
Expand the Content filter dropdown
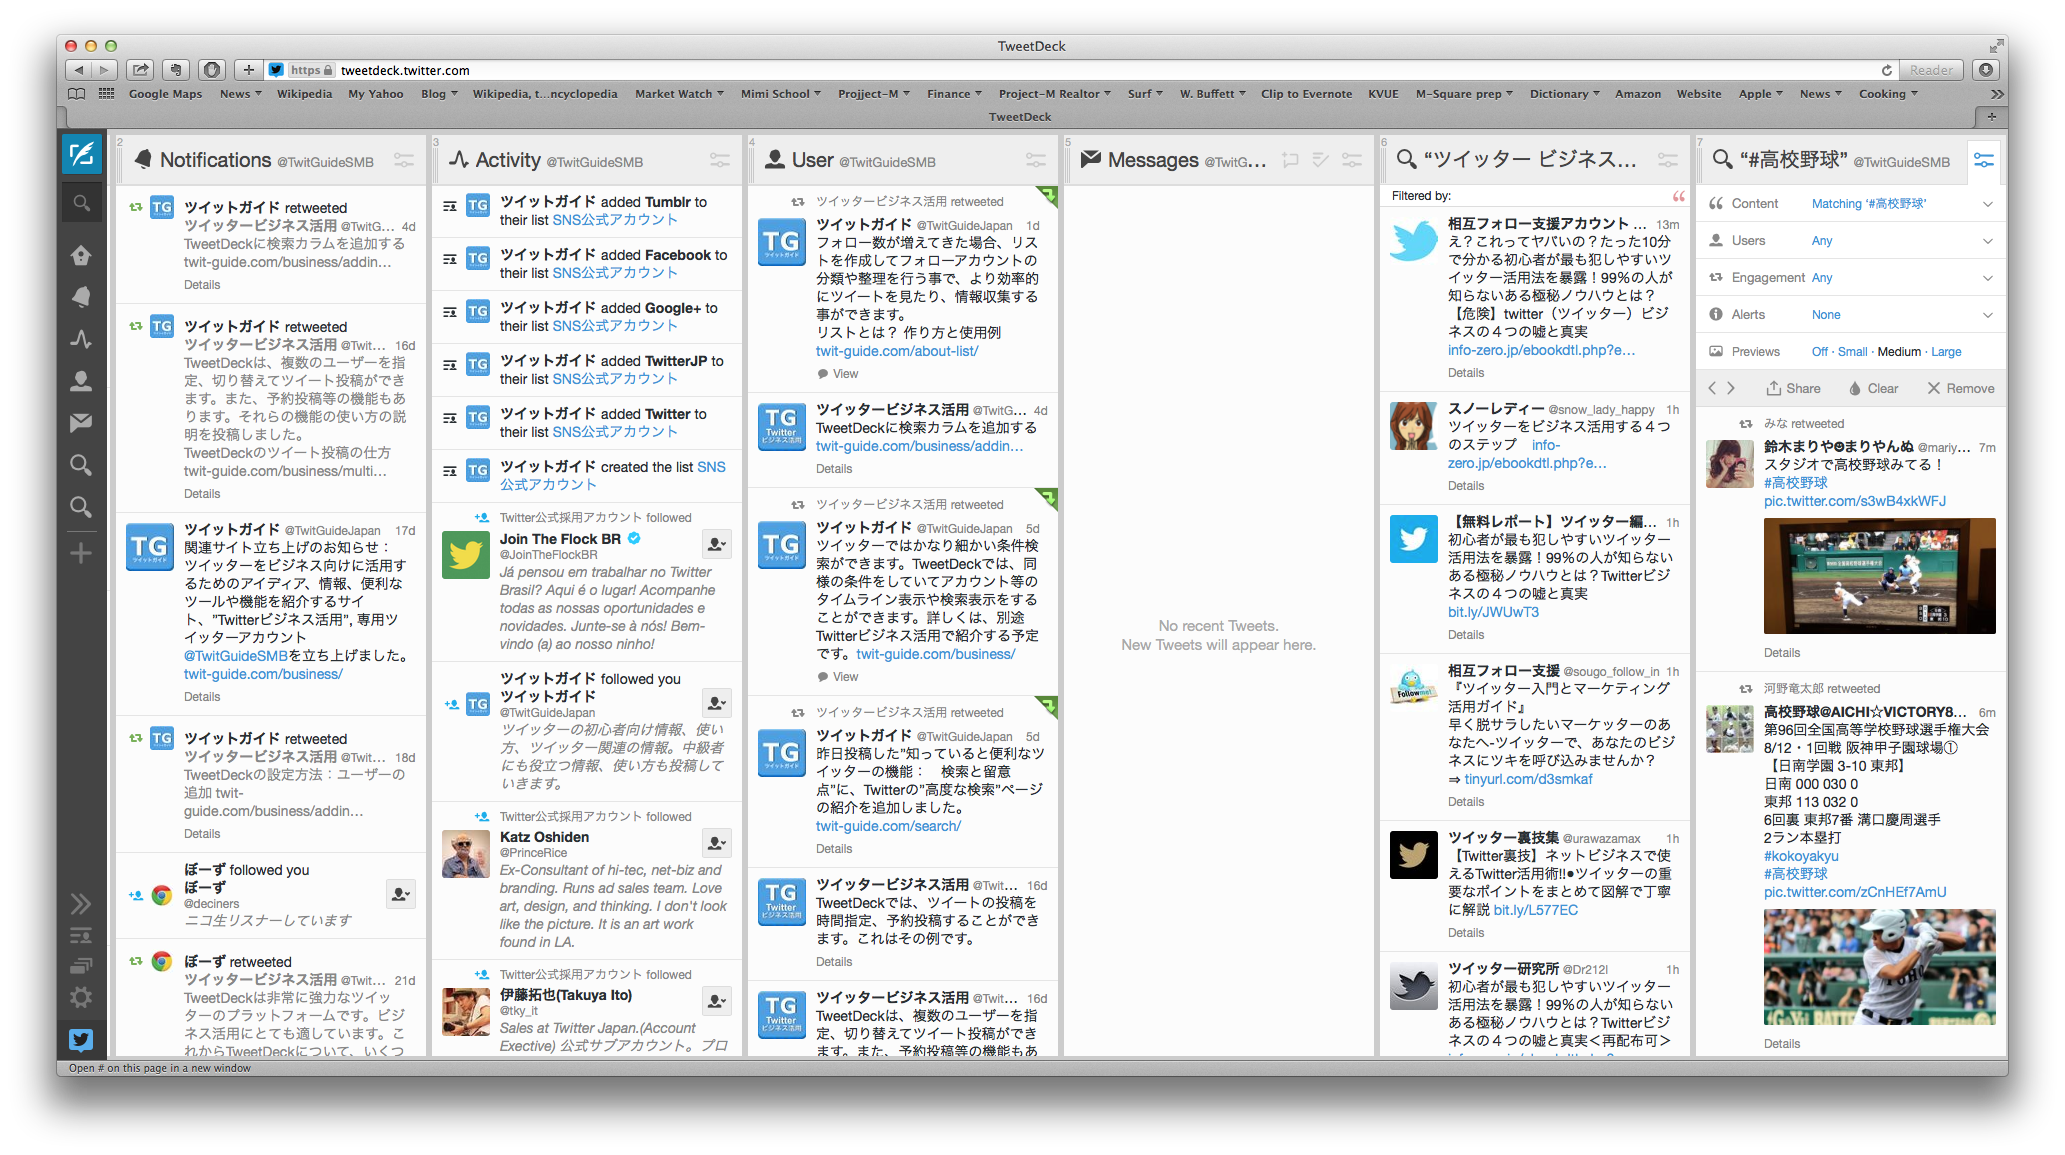pos(1987,204)
